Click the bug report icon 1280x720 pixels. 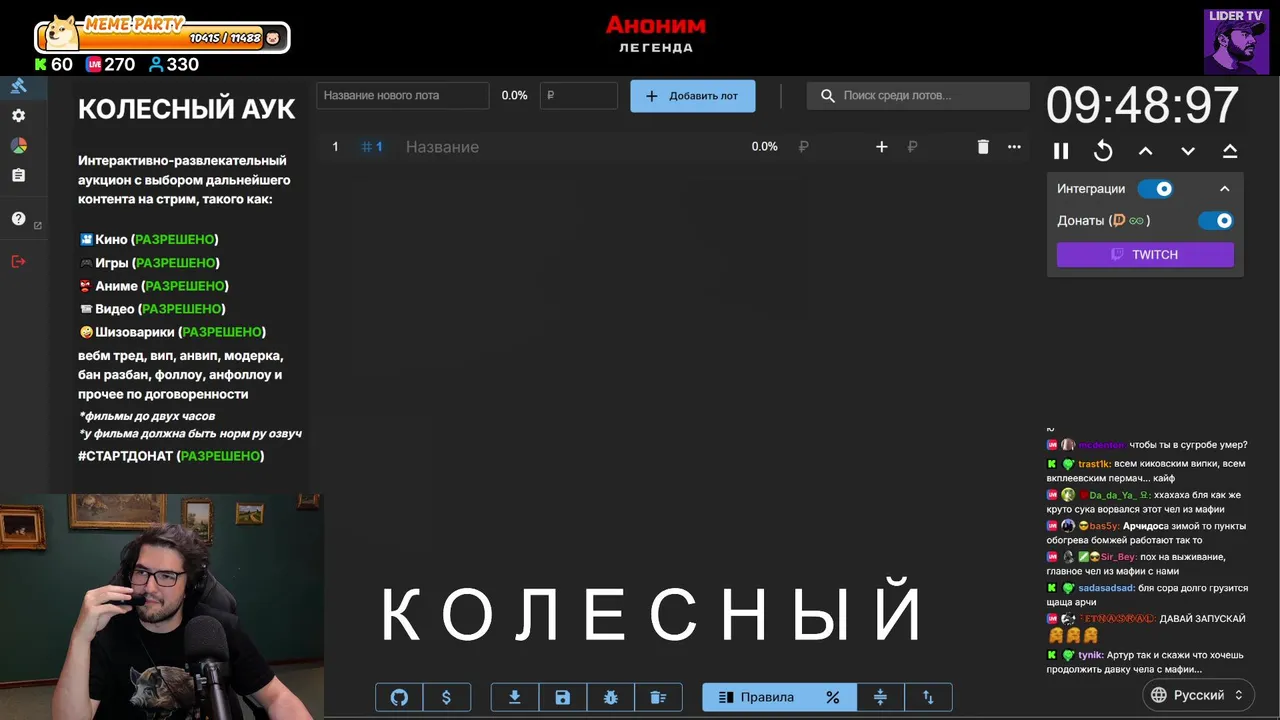click(610, 697)
